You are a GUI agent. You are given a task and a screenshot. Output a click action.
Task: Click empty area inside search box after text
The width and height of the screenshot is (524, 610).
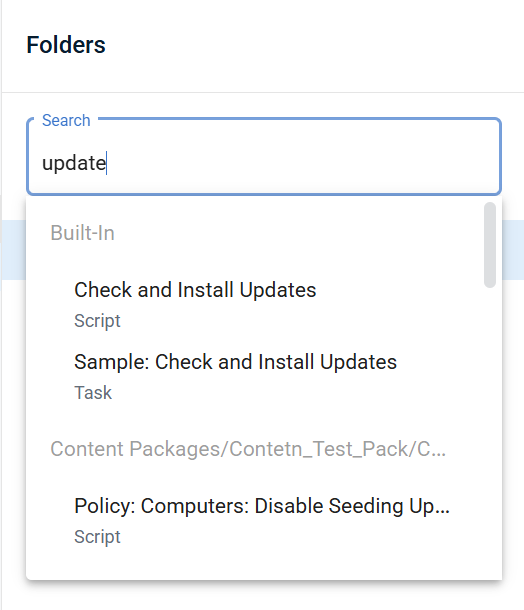pyautogui.click(x=303, y=163)
